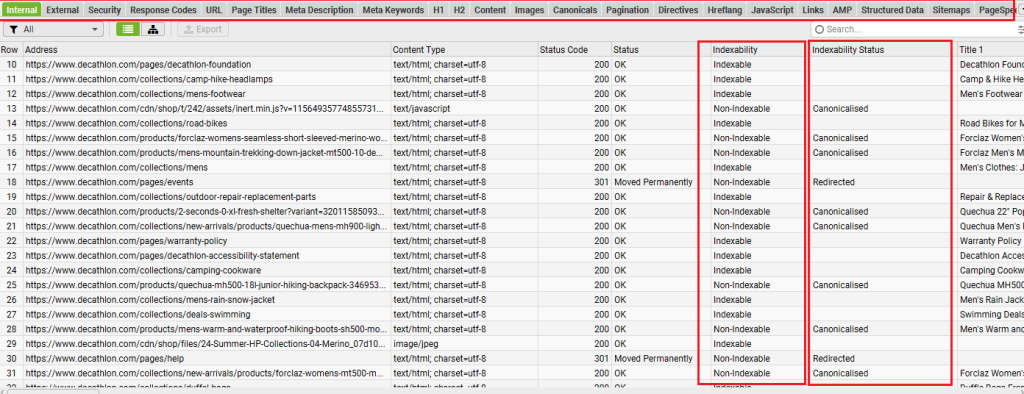
Task: Switch to the Hreflang tab
Action: coord(725,10)
